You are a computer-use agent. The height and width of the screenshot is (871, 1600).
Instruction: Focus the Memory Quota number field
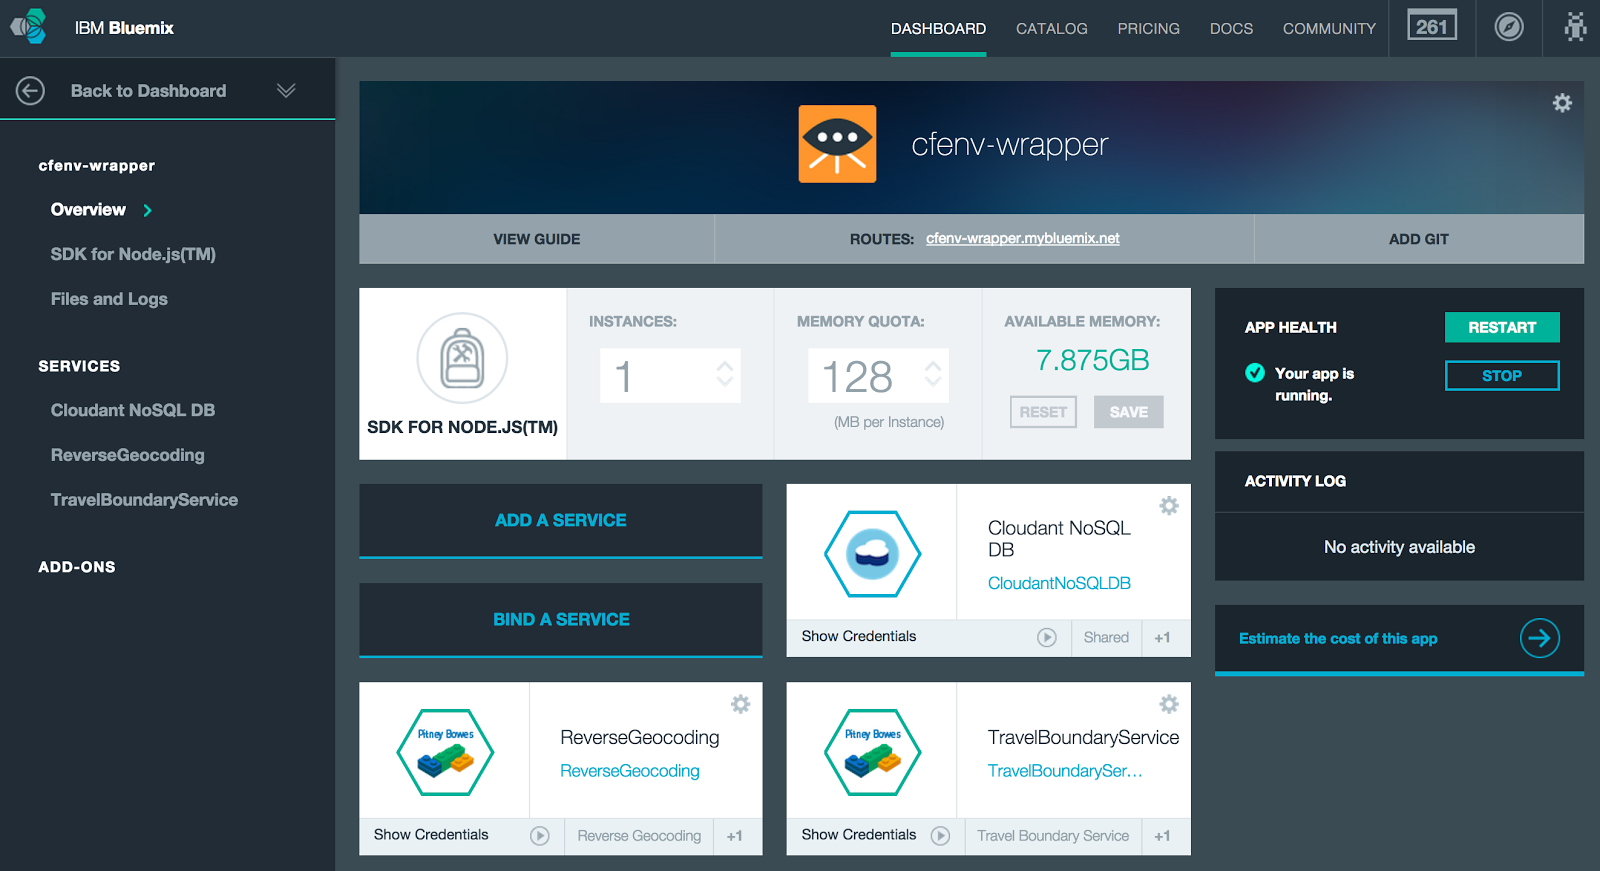coord(878,376)
